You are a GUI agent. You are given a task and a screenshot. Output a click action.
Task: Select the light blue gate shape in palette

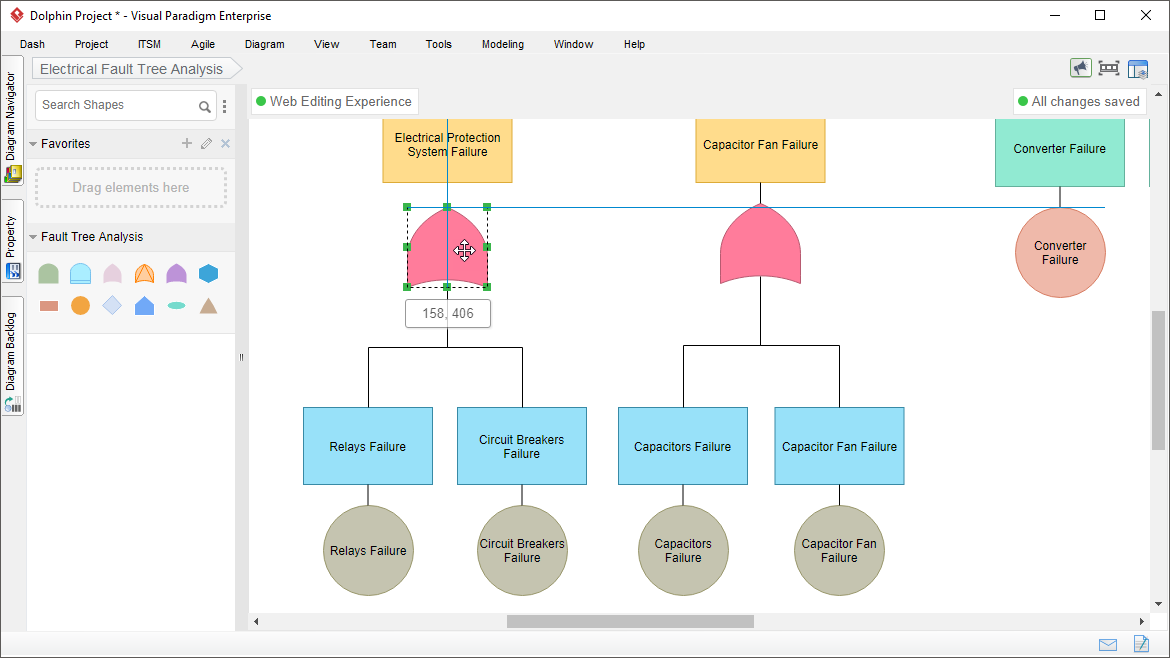coord(81,274)
